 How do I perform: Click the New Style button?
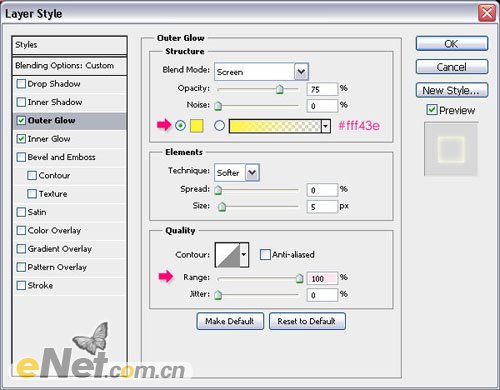pyautogui.click(x=452, y=90)
